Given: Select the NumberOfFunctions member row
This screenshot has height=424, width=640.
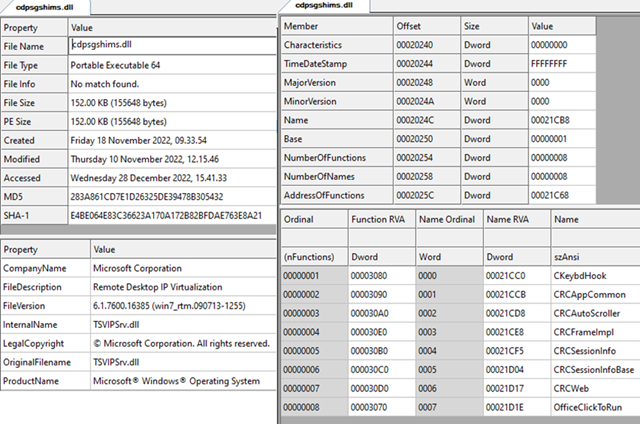Looking at the screenshot, I should [438, 158].
